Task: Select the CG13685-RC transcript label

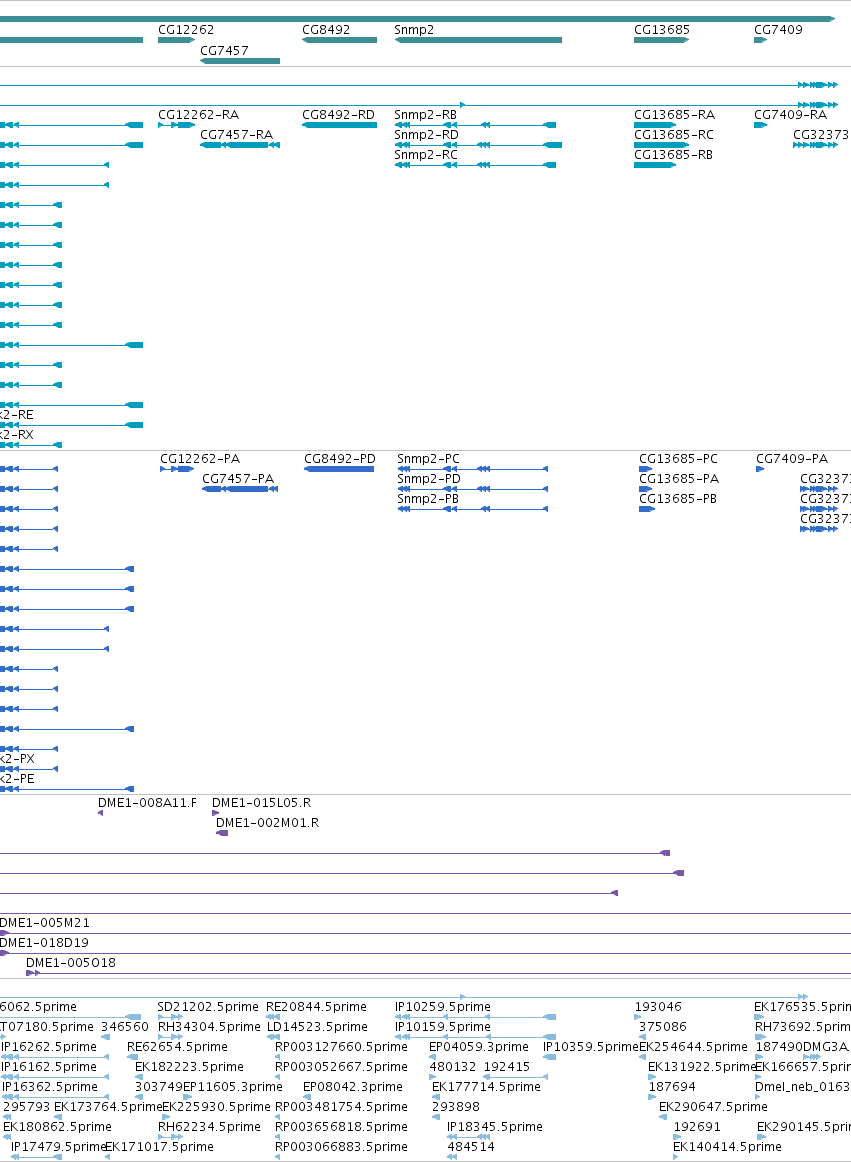Action: pos(674,135)
